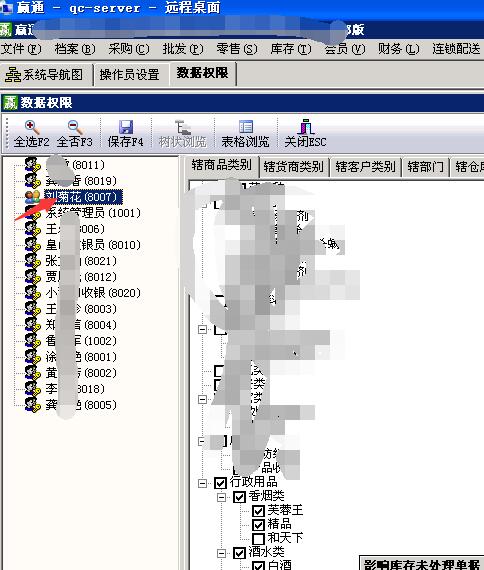Collapse the 香烟类 tree node
Image resolution: width=484 pixels, height=570 pixels.
(x=221, y=497)
